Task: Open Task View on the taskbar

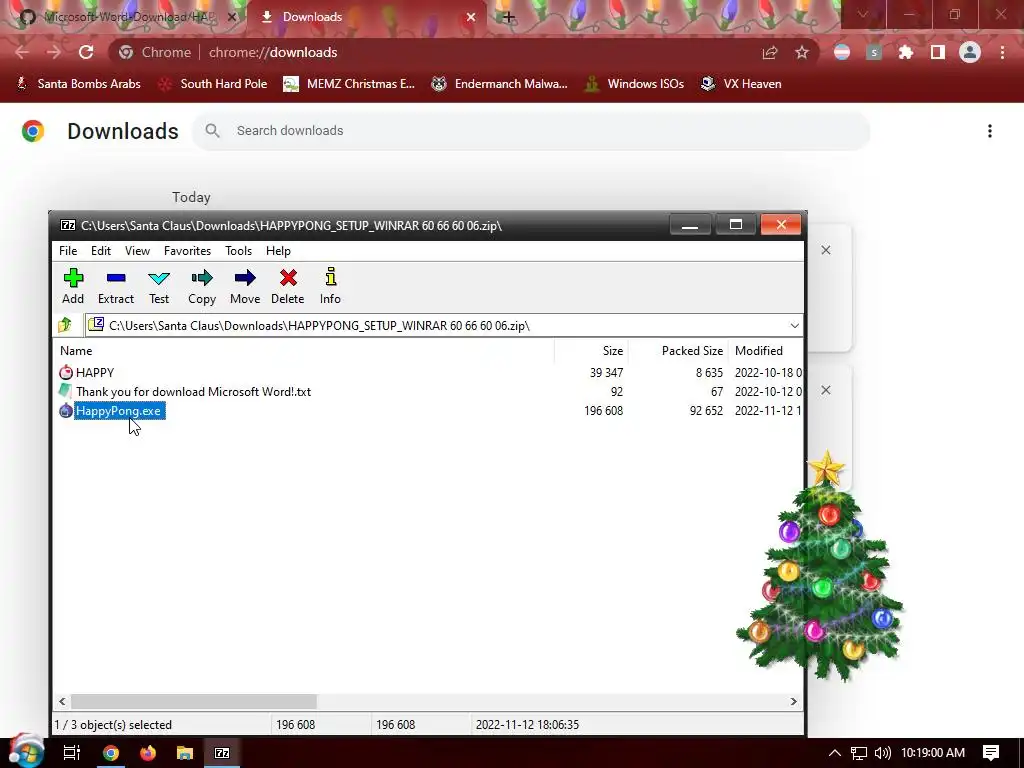Action: click(x=72, y=753)
